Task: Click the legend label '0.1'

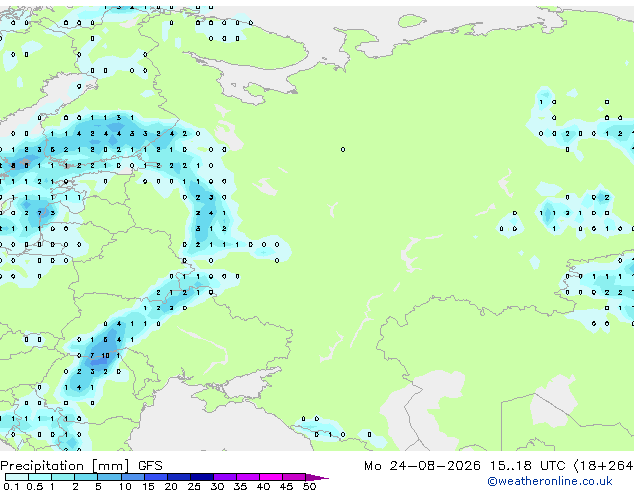Action: (x=10, y=486)
